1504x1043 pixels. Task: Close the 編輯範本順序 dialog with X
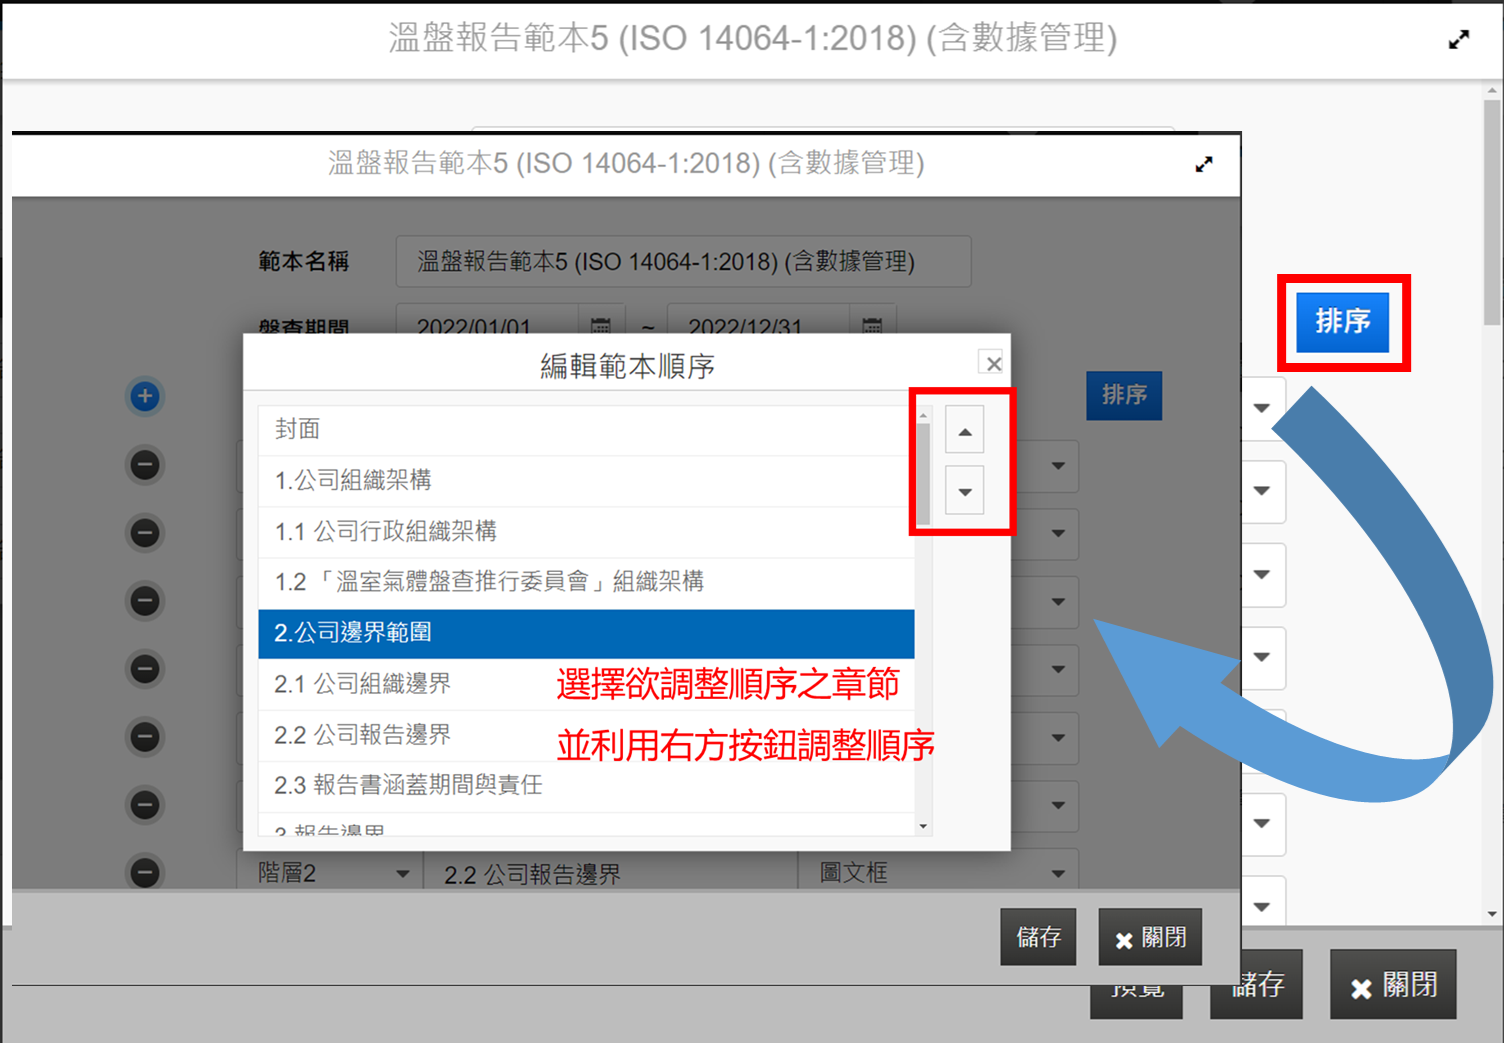pyautogui.click(x=993, y=363)
